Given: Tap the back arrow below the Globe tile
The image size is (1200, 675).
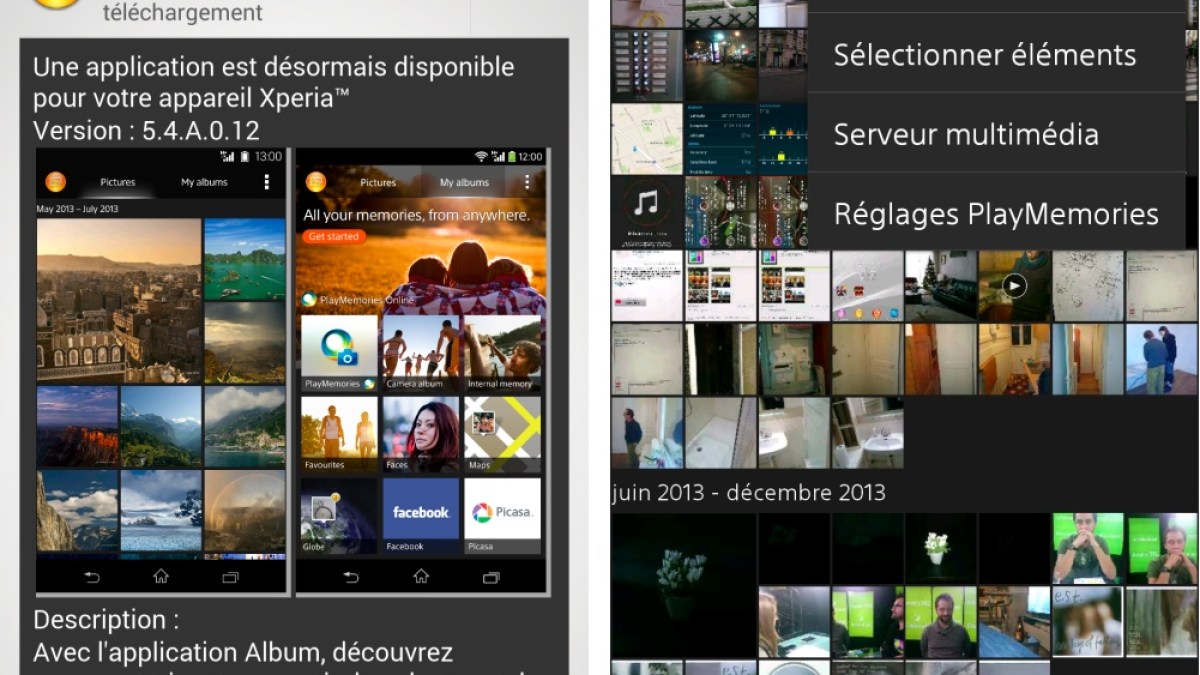Looking at the screenshot, I should [x=351, y=577].
